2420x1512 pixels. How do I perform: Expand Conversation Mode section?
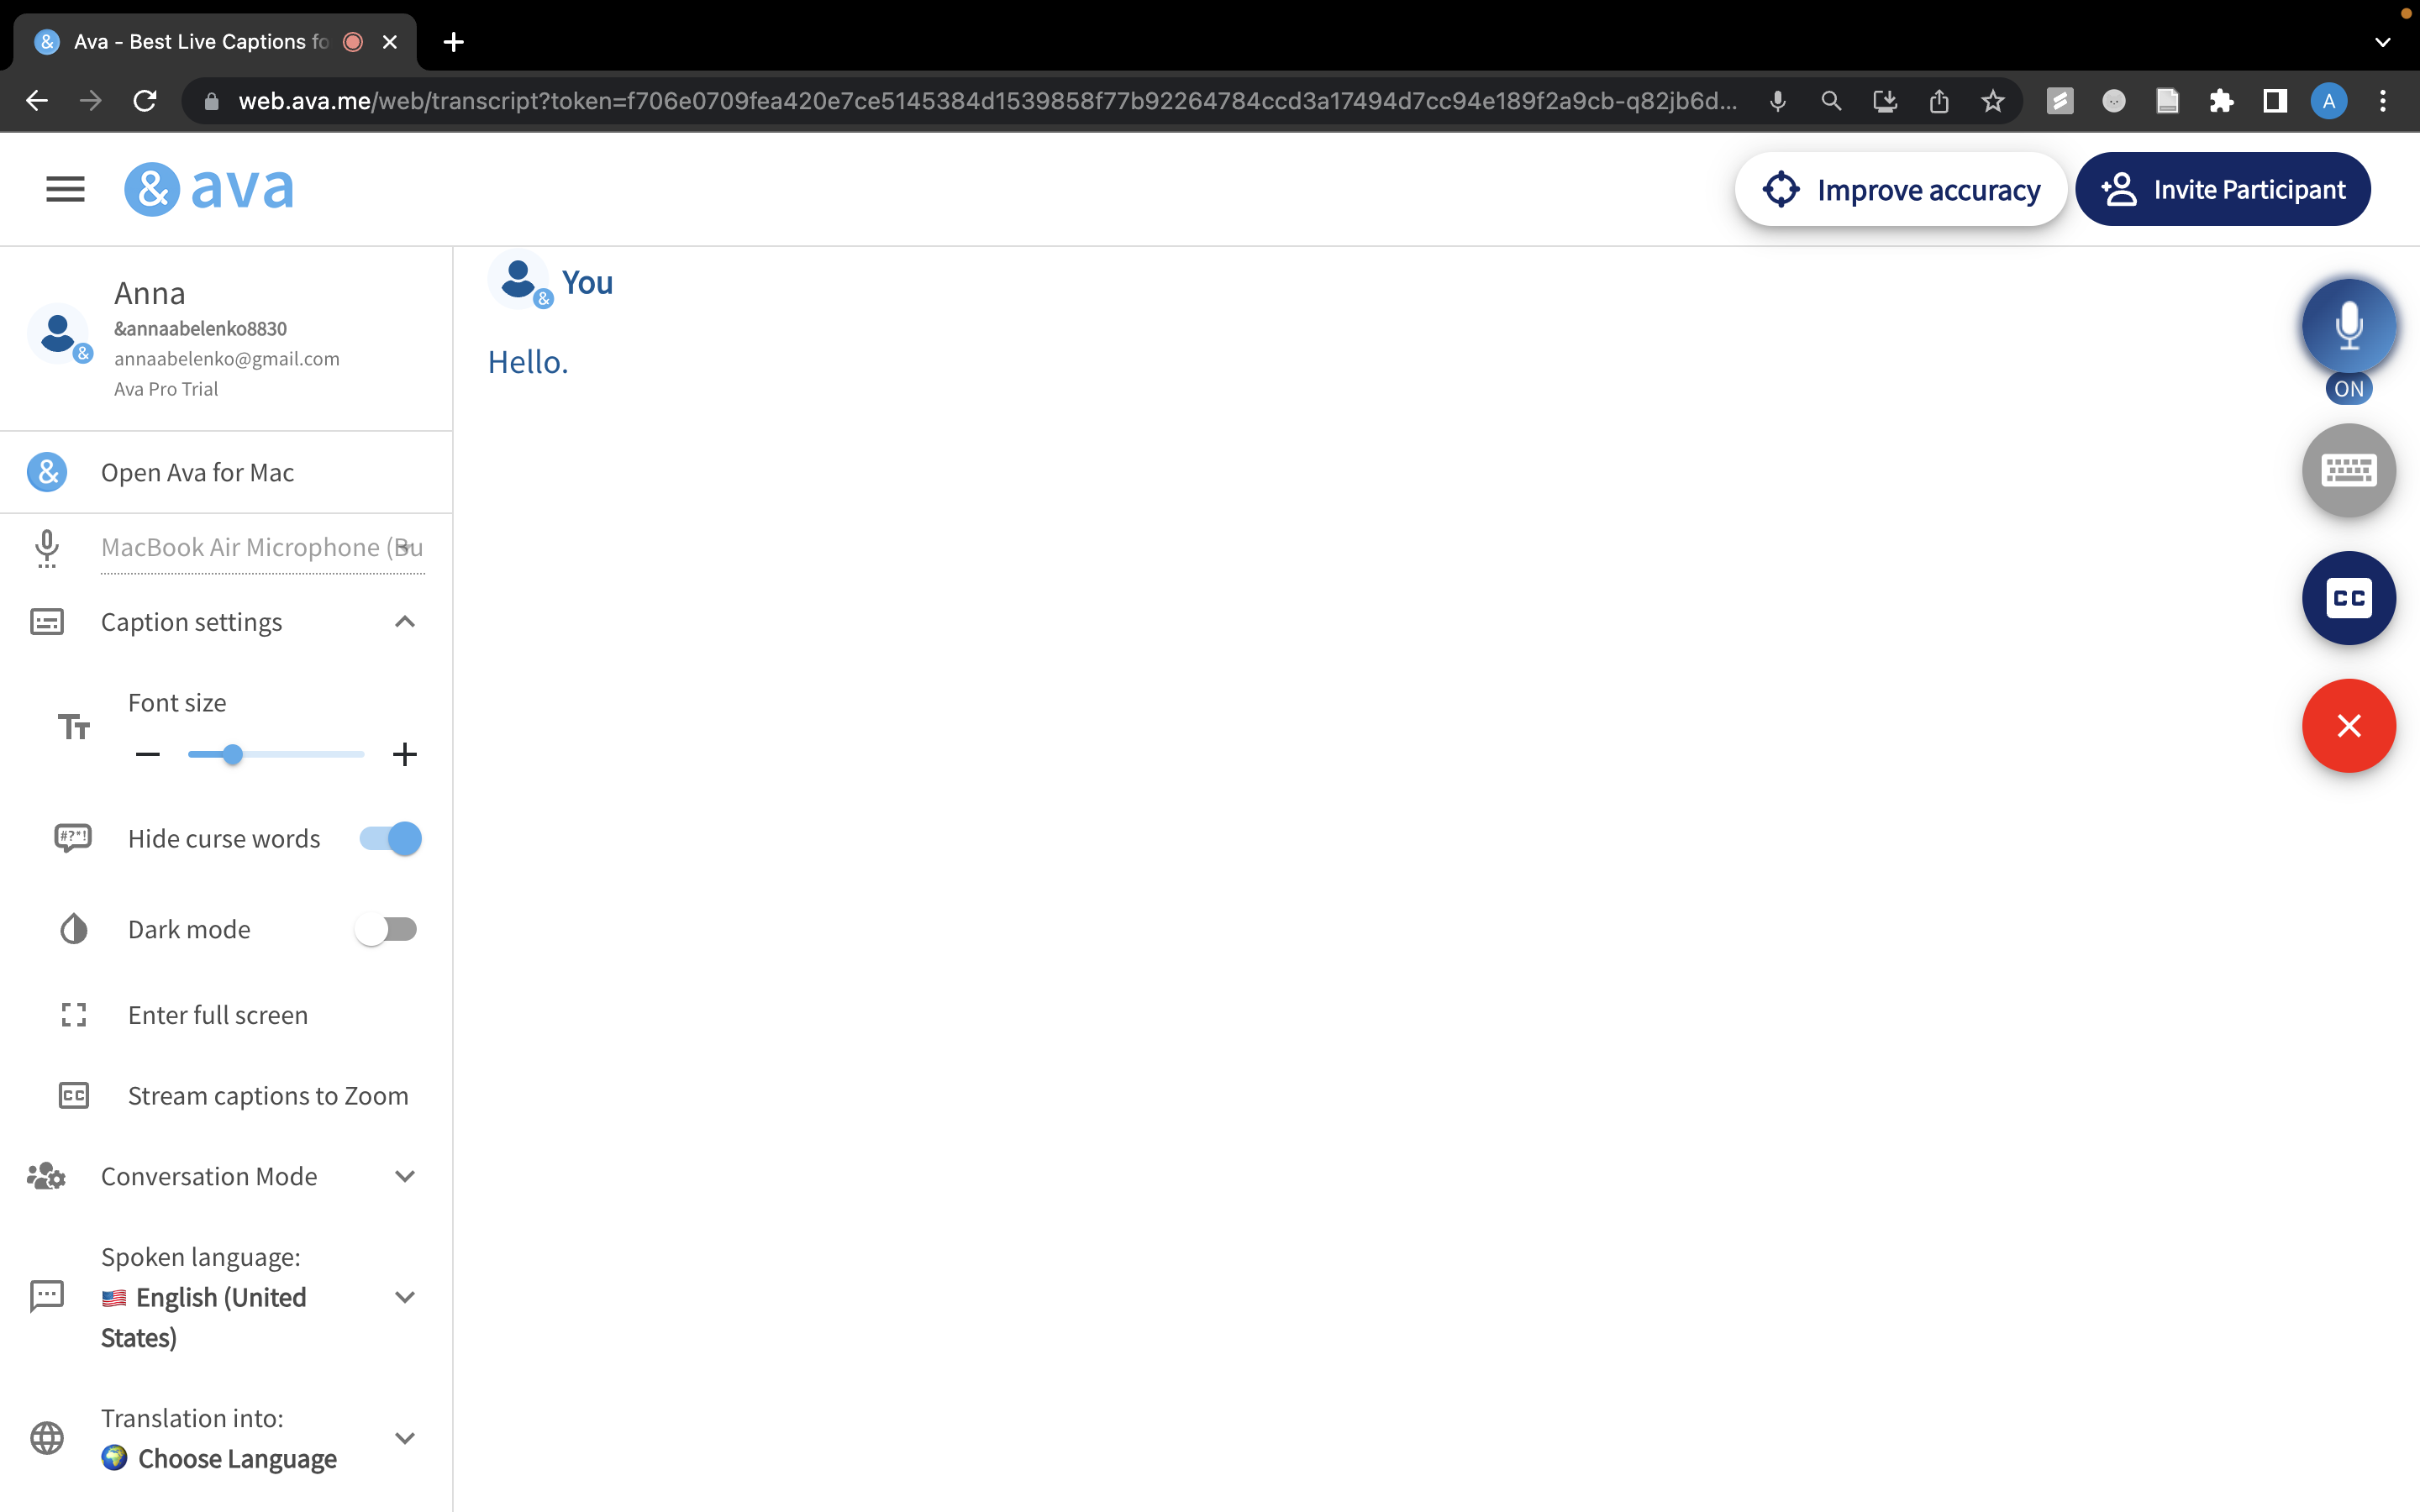(404, 1176)
